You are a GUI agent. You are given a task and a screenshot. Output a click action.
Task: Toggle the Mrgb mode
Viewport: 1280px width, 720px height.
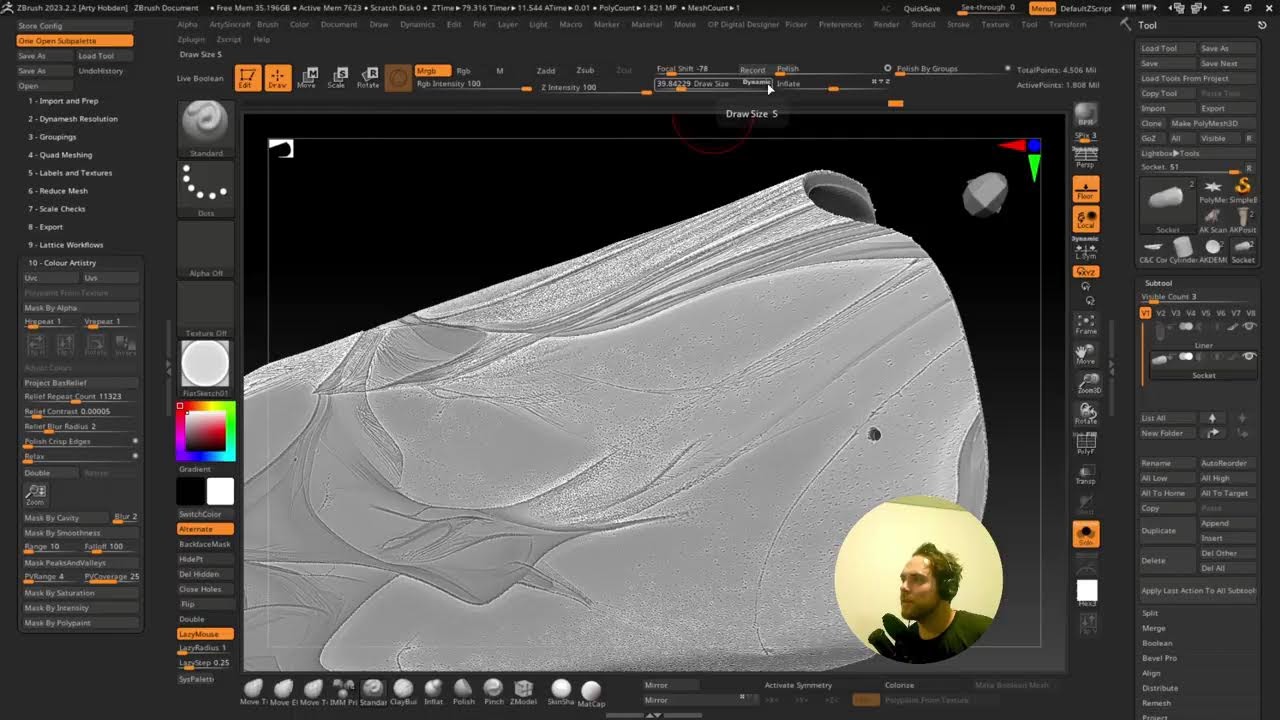click(432, 71)
